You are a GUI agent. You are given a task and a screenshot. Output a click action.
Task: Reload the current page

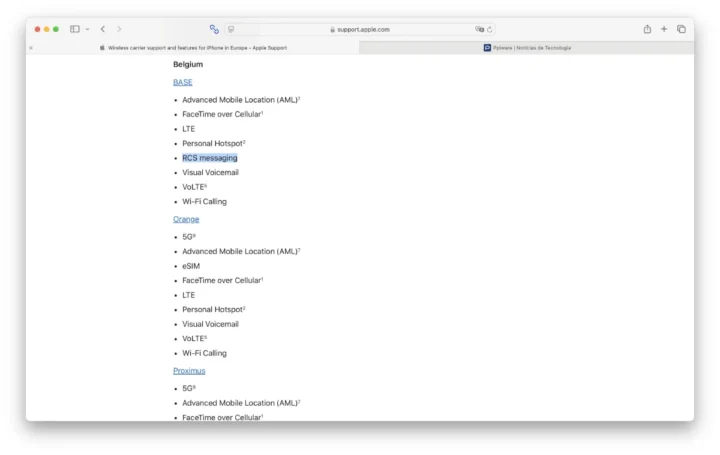click(489, 29)
